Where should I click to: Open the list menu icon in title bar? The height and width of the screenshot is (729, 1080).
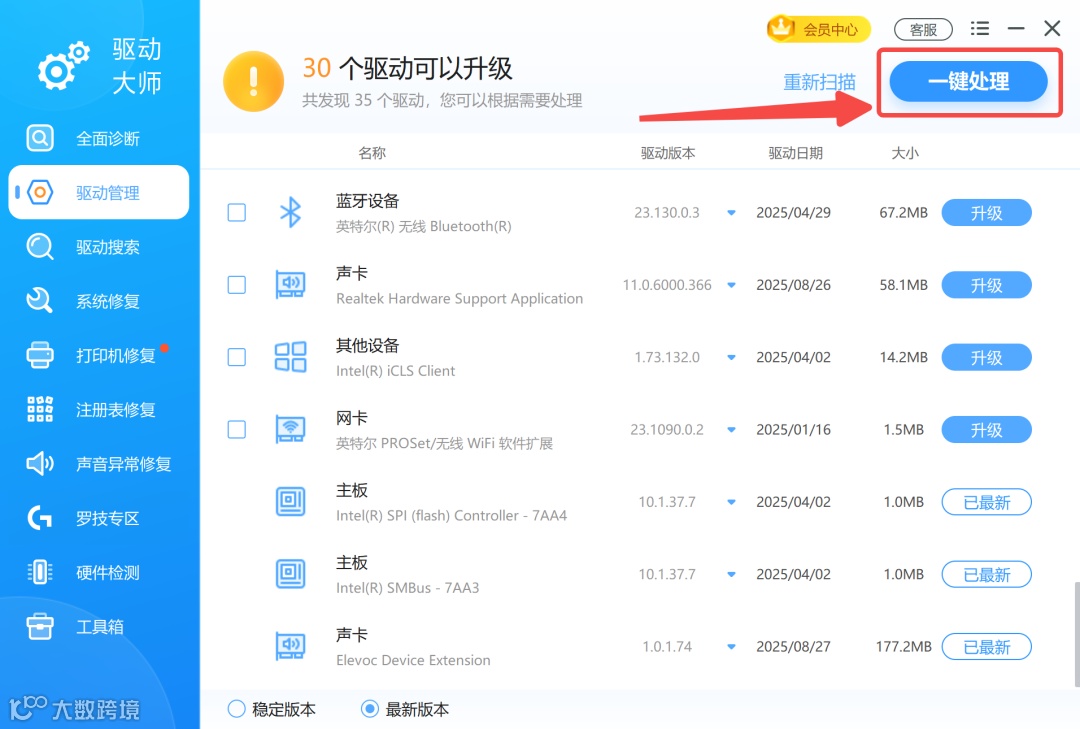[979, 28]
